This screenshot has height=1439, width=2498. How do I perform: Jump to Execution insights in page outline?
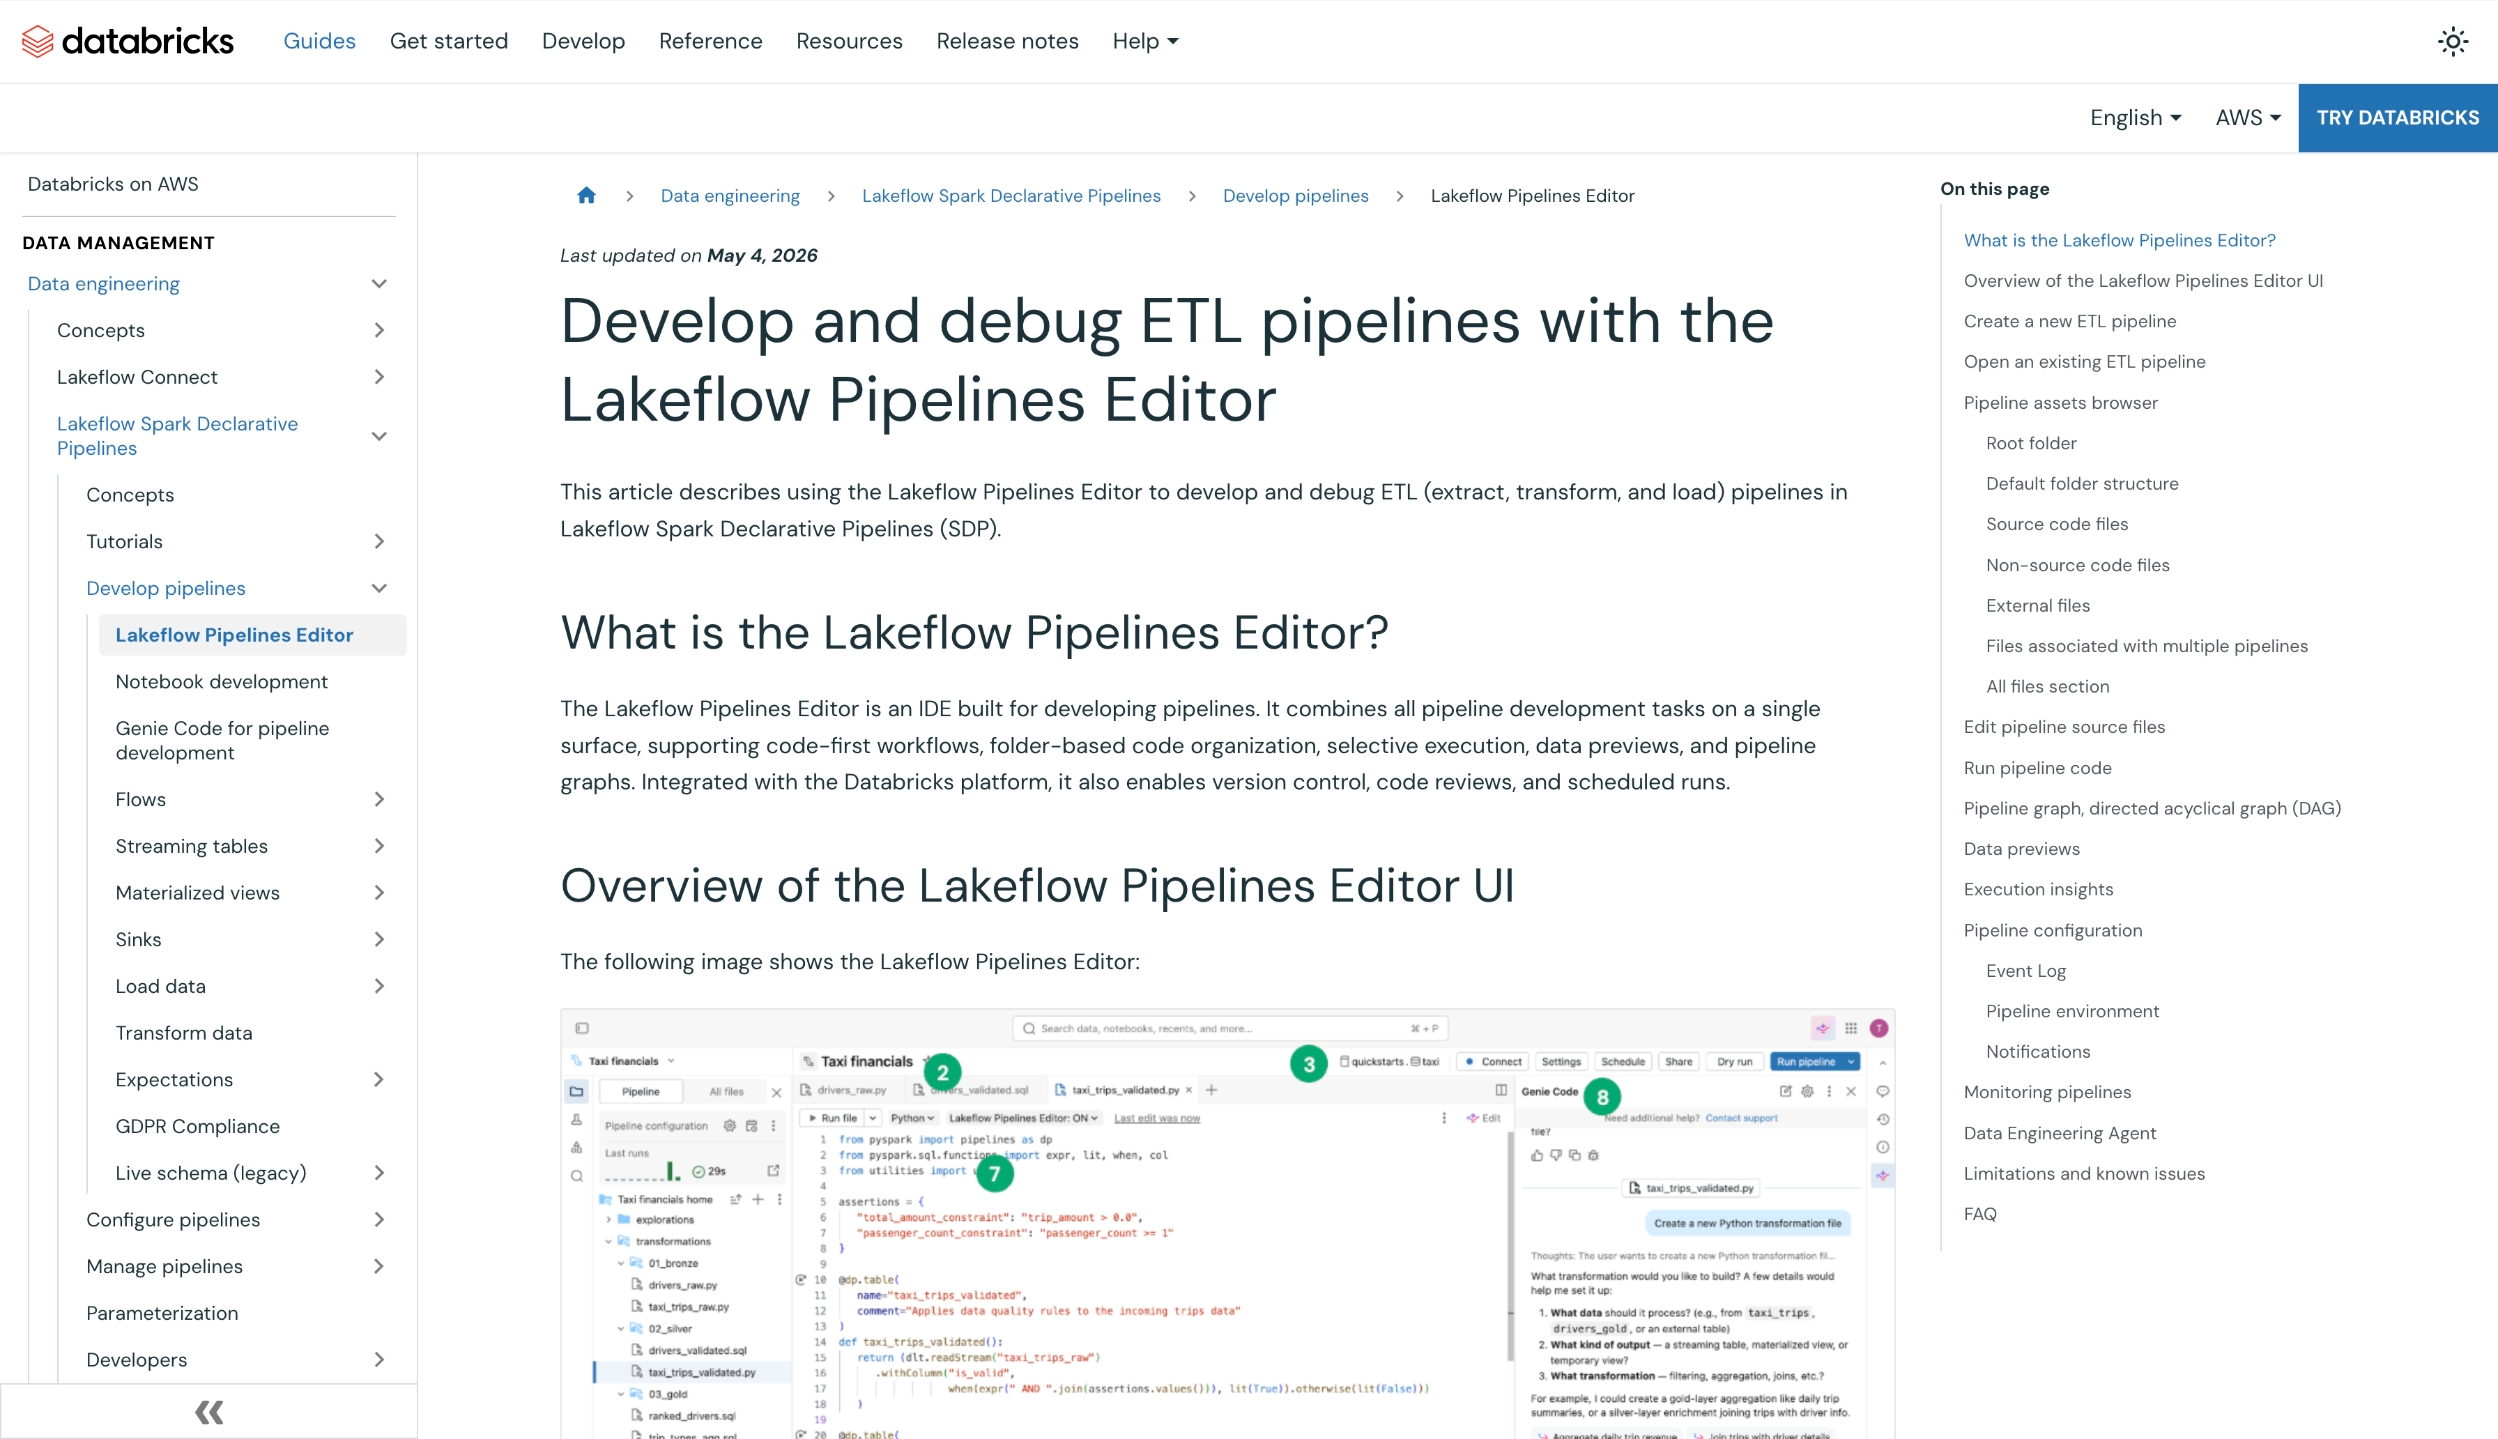[2038, 889]
